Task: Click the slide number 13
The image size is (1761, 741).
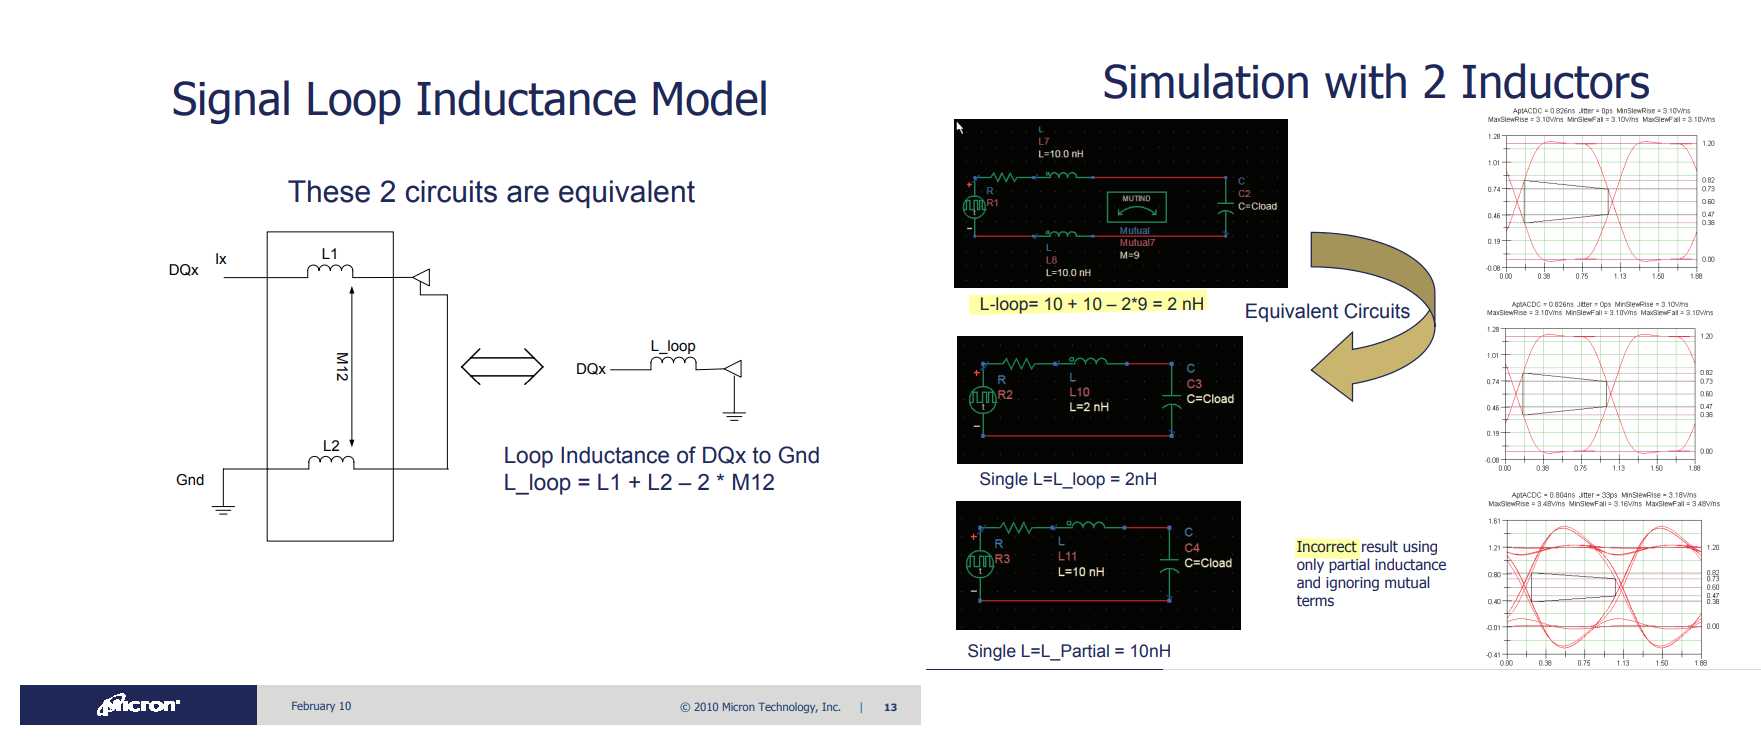Action: point(890,707)
